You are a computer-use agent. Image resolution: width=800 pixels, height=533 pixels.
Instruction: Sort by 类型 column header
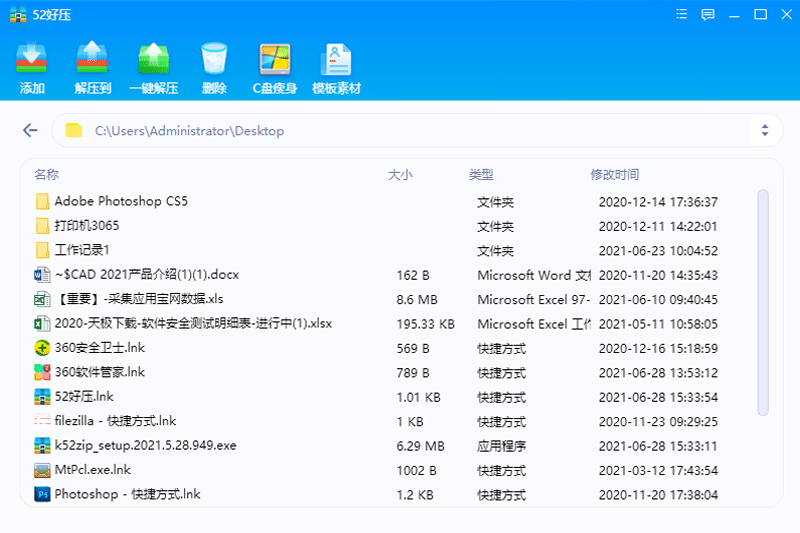(481, 175)
